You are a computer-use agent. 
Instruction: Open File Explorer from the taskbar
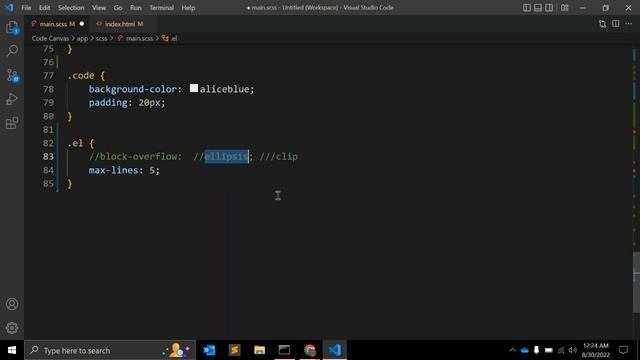(x=259, y=350)
